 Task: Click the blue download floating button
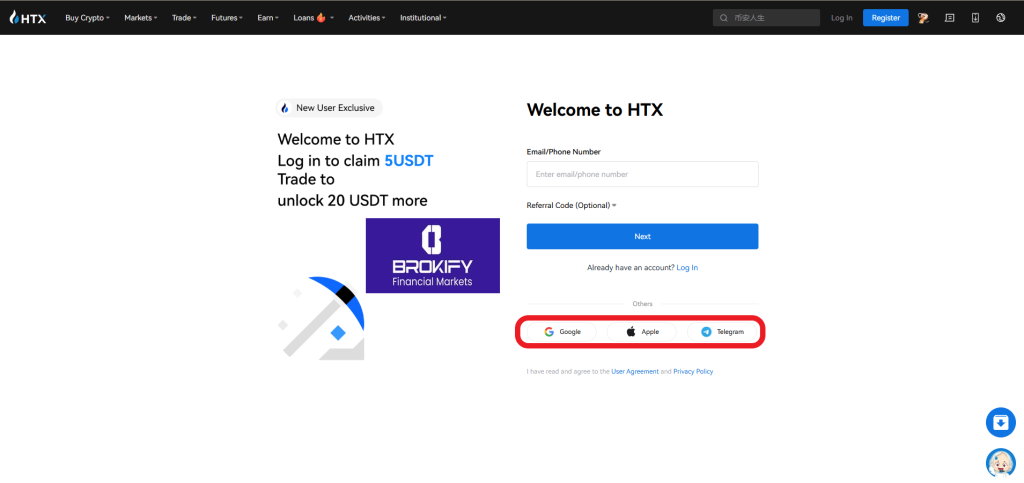tap(1000, 422)
